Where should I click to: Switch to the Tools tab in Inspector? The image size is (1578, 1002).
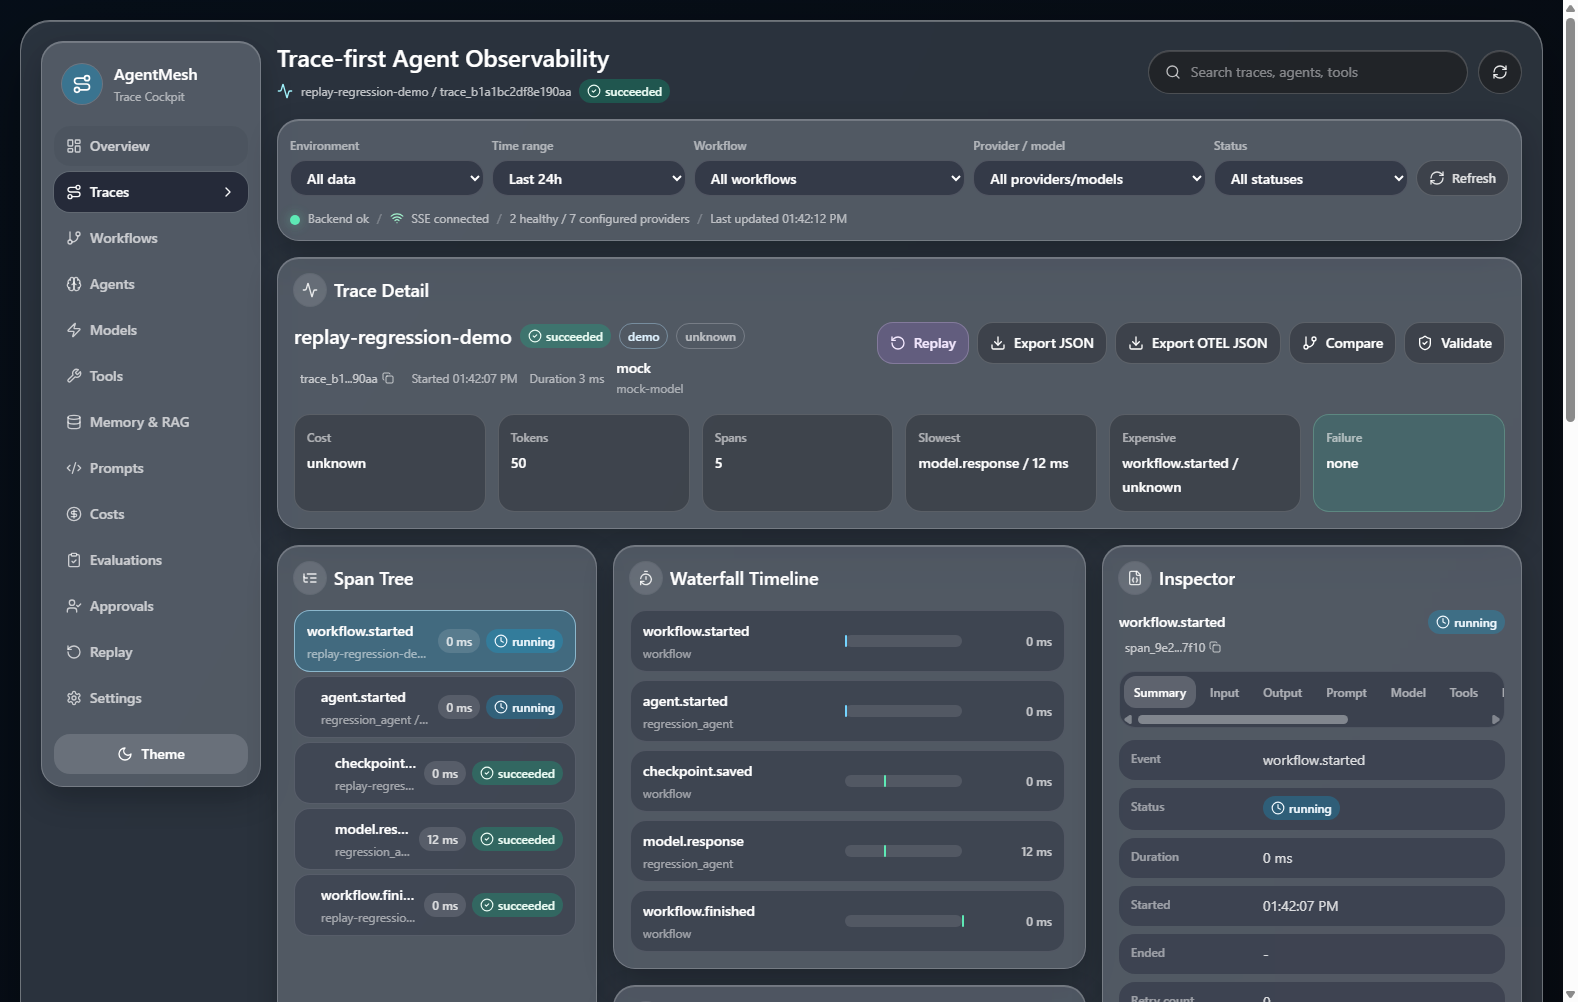point(1464,692)
